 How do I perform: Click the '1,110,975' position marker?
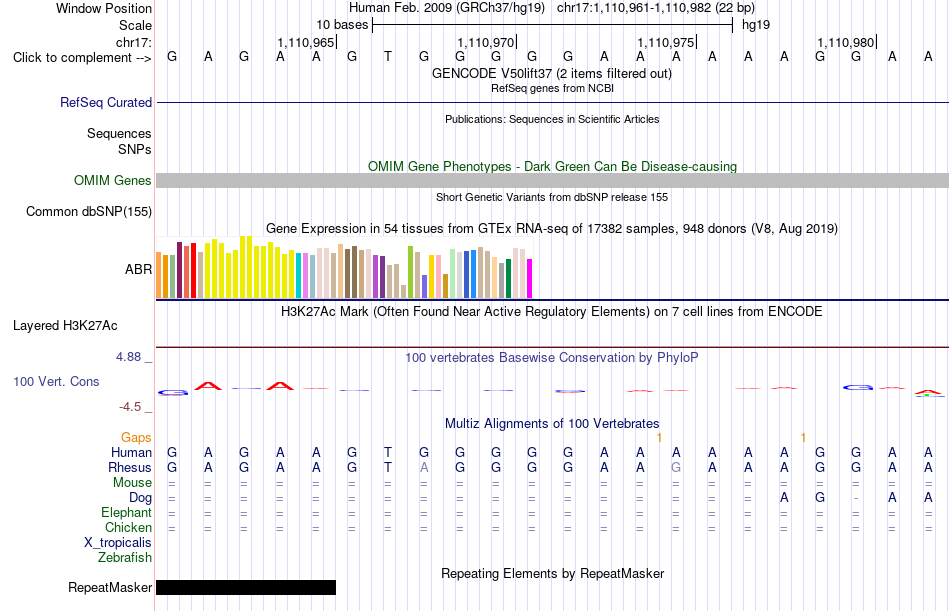tap(665, 42)
